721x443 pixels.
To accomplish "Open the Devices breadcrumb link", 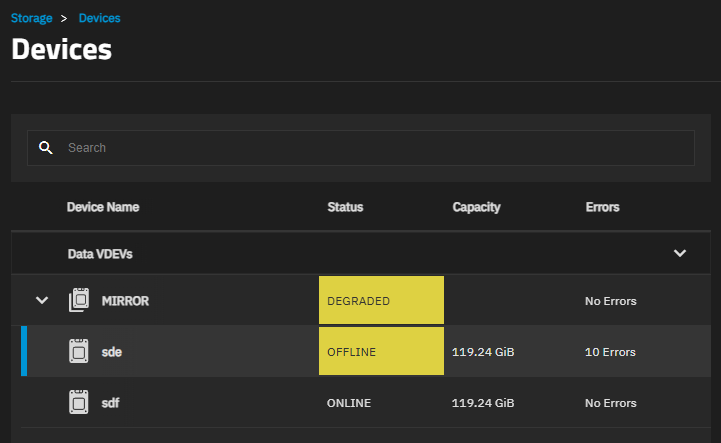I will pyautogui.click(x=99, y=18).
